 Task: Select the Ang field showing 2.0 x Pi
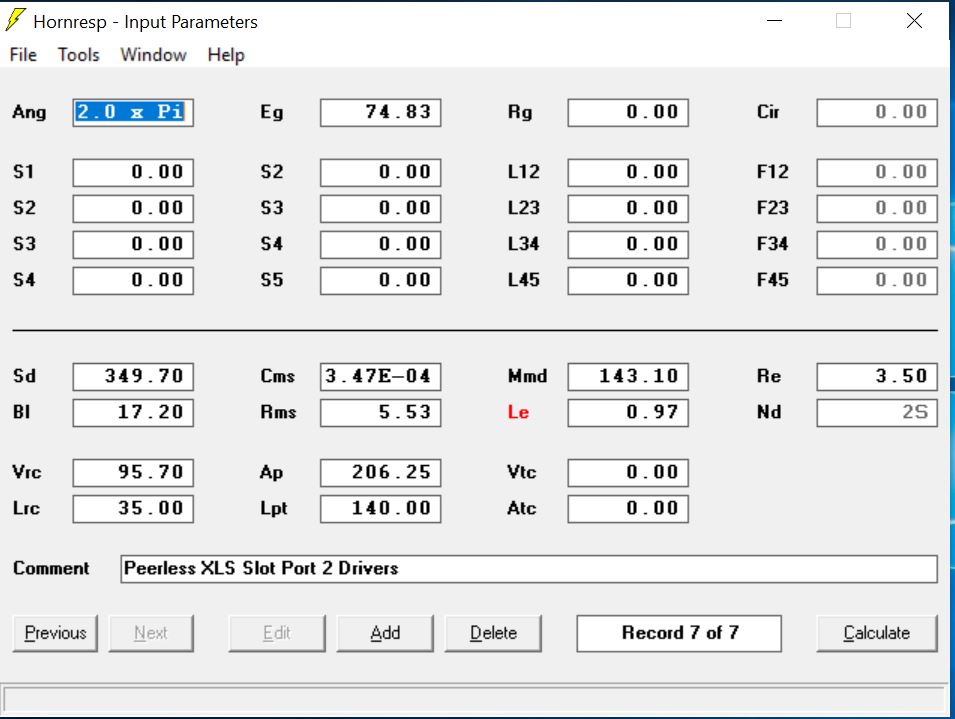[133, 113]
